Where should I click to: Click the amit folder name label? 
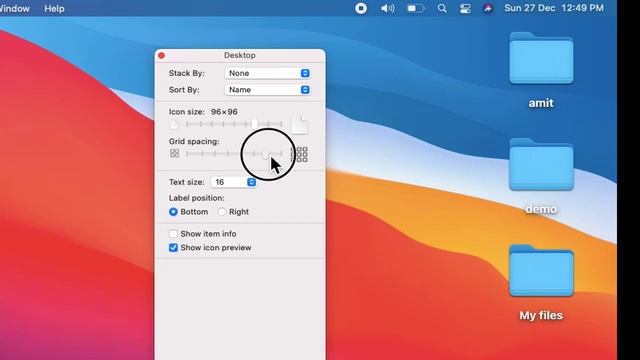(541, 103)
